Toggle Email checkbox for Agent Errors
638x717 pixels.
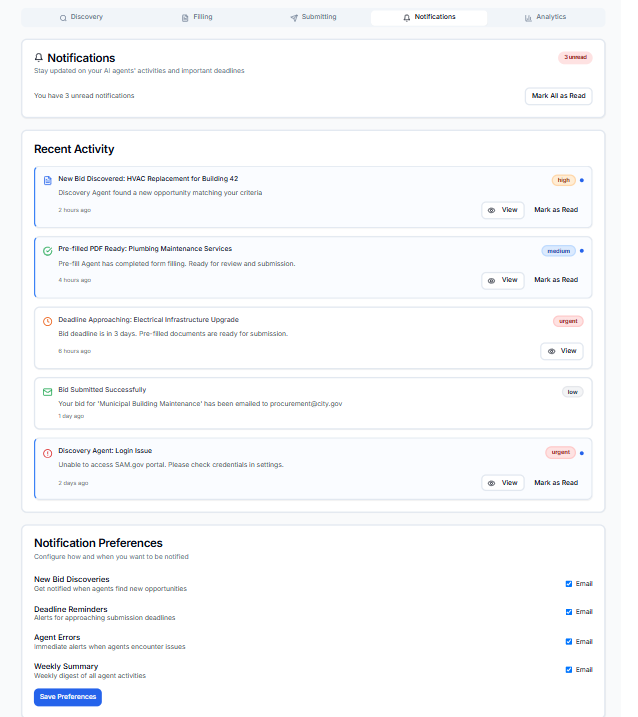point(569,642)
